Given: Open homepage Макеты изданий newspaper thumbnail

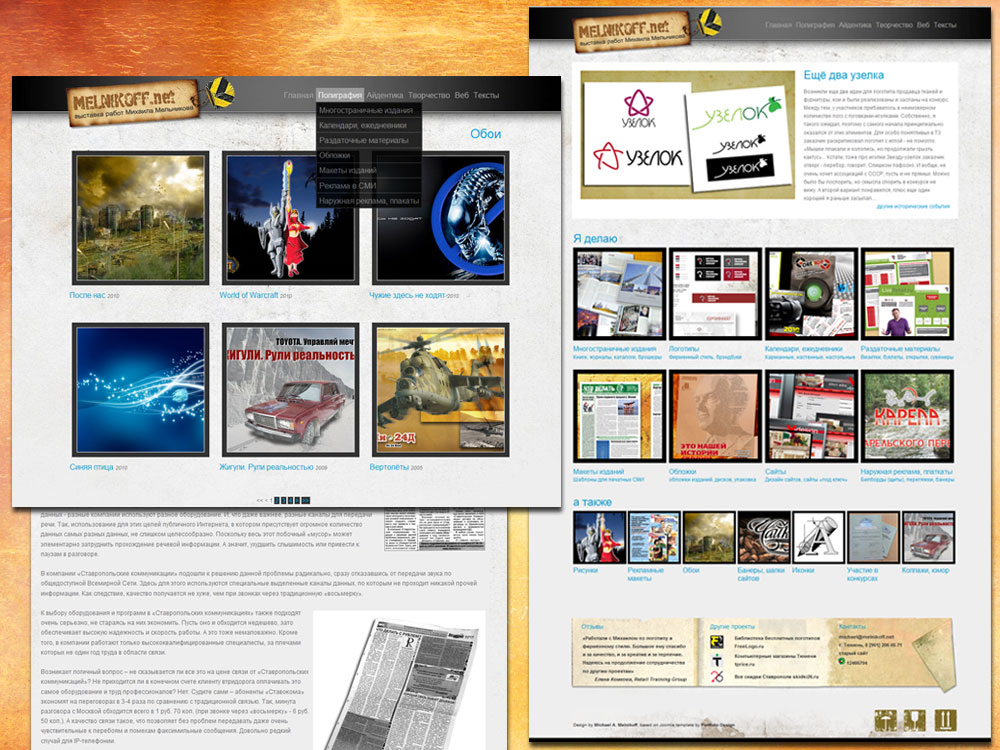Looking at the screenshot, I should pyautogui.click(x=619, y=416).
